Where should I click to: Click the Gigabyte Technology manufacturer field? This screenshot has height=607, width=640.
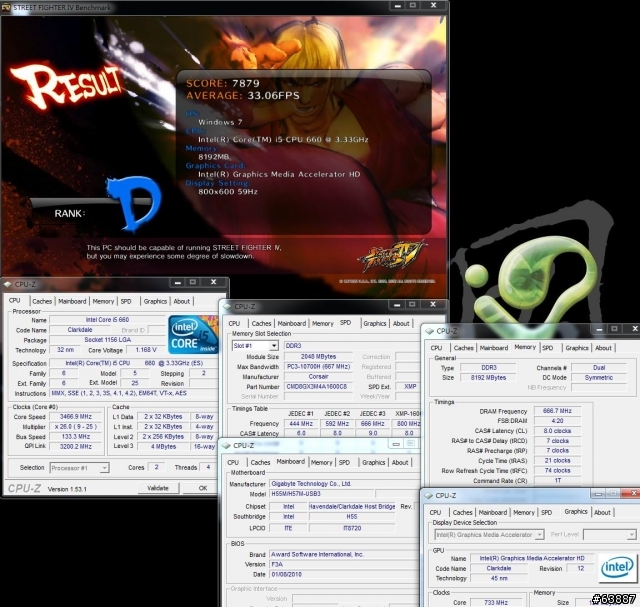coord(344,484)
